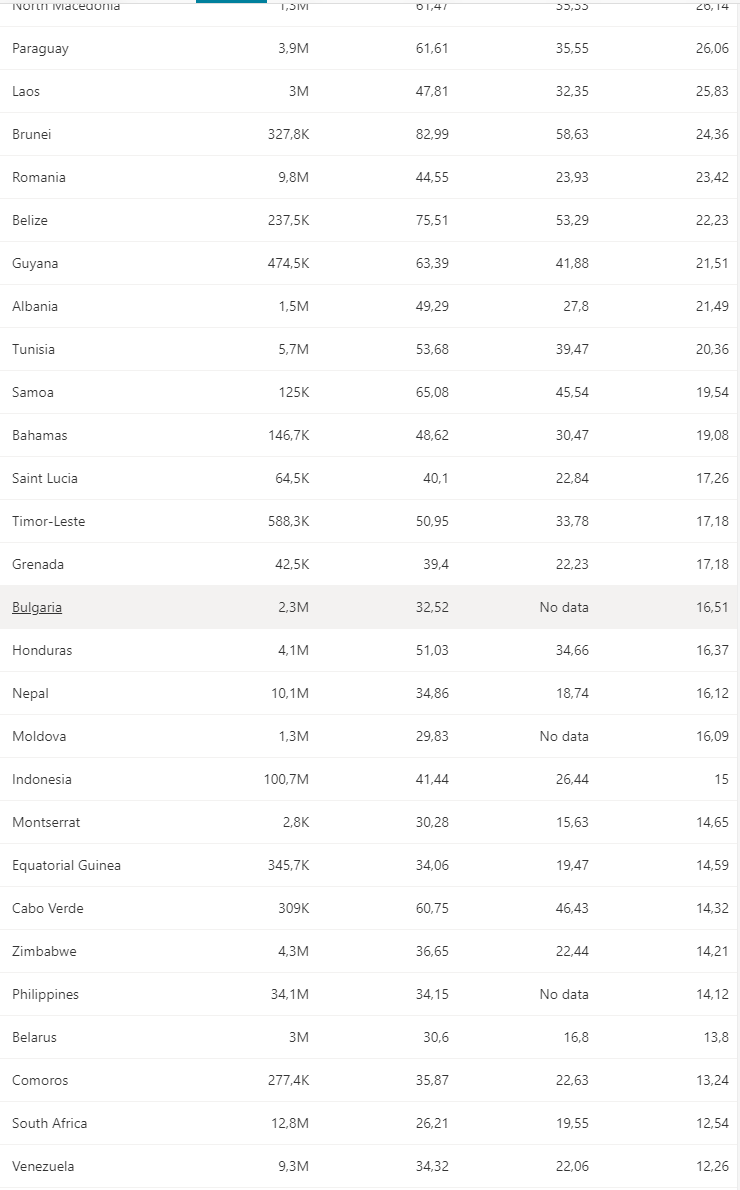Open the Bulgaria country link
Screen dimensions: 740x1190
(x=36, y=607)
